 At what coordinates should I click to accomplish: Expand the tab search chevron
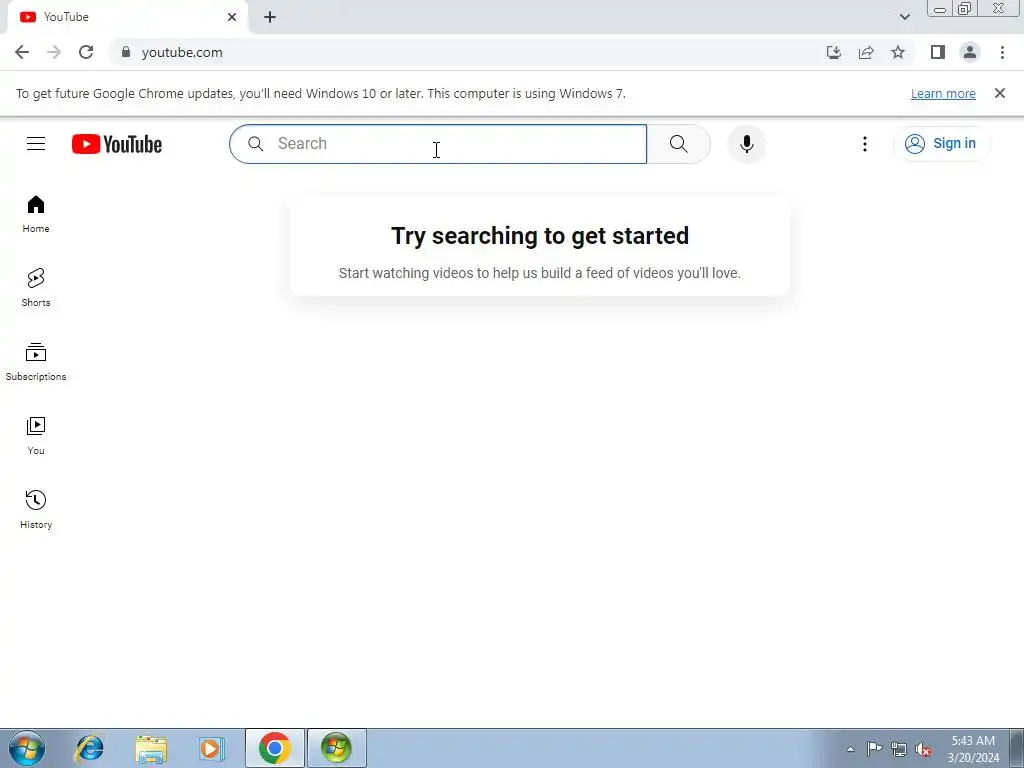(904, 17)
